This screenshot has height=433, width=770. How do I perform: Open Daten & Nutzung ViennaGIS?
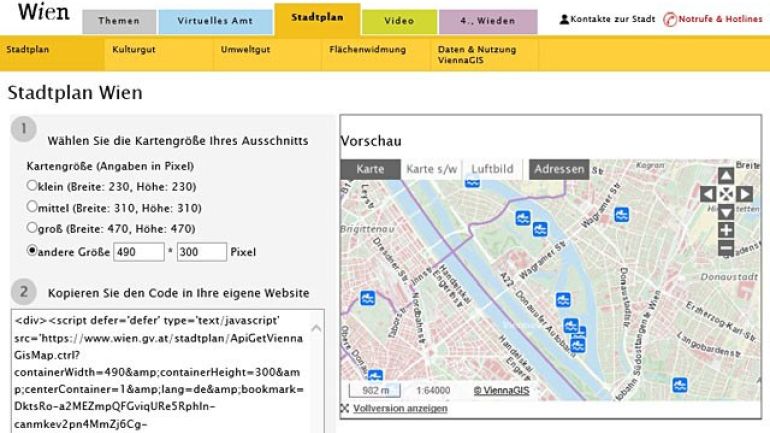(477, 54)
